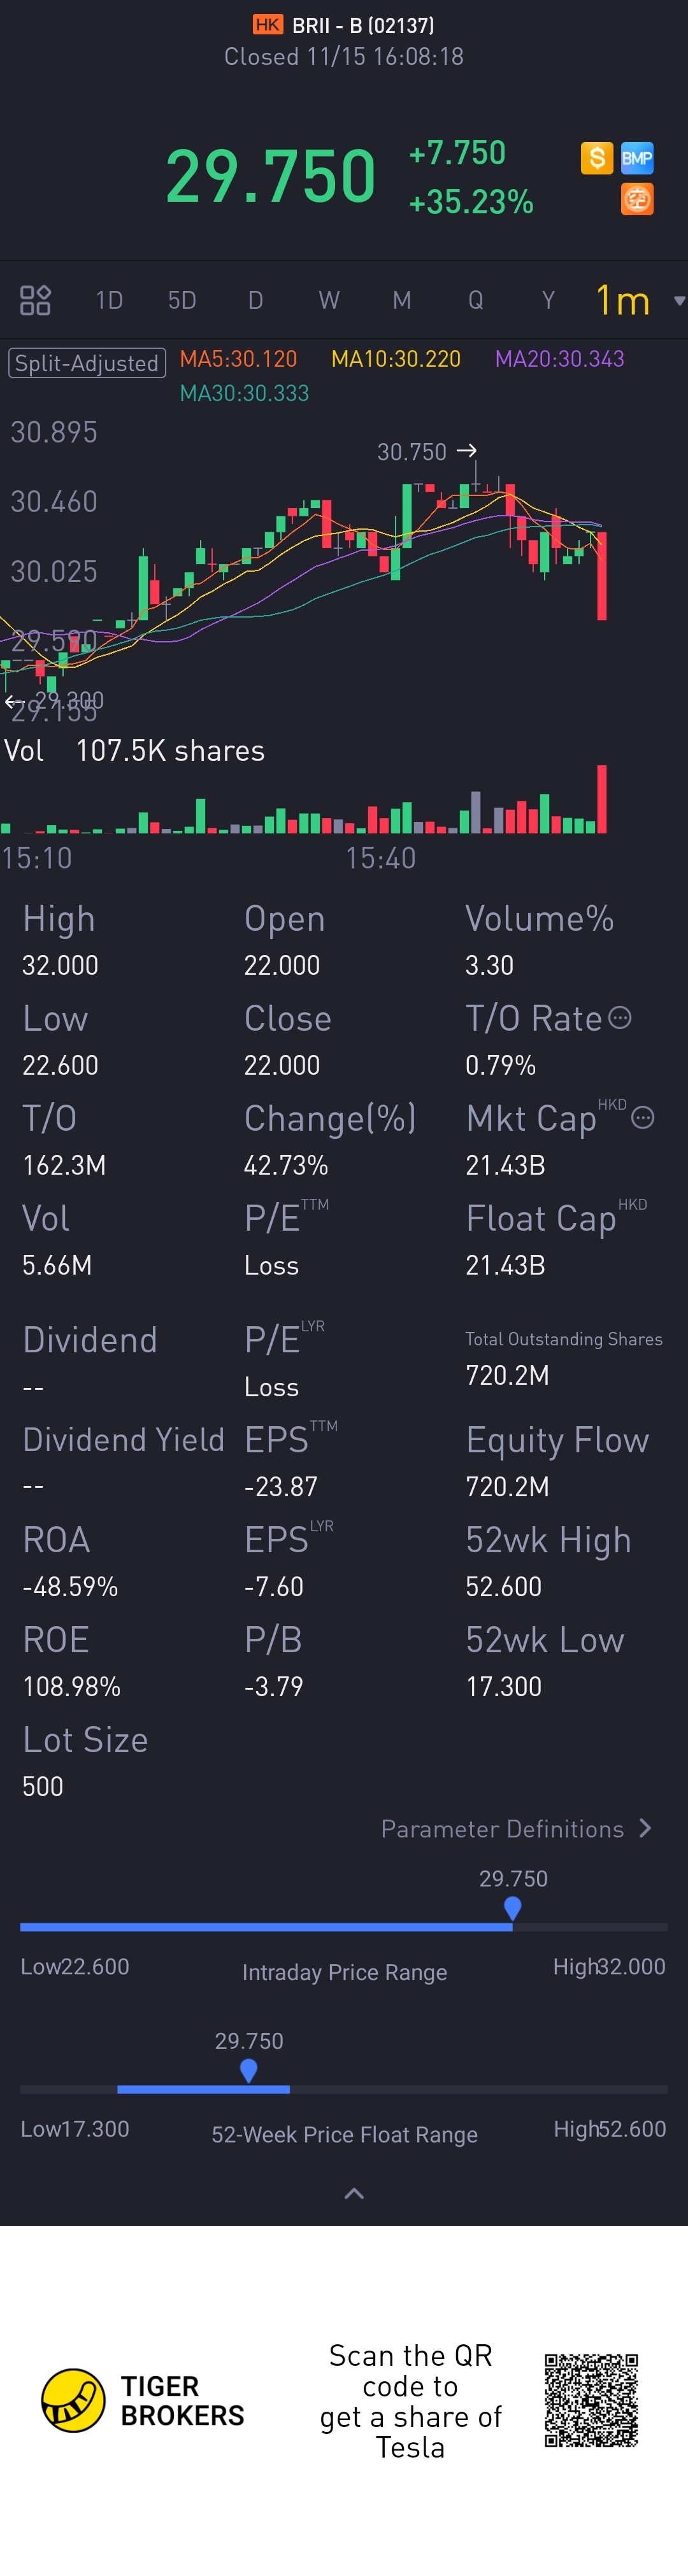
Task: Tap the Tesla share QR code
Action: tap(591, 2400)
